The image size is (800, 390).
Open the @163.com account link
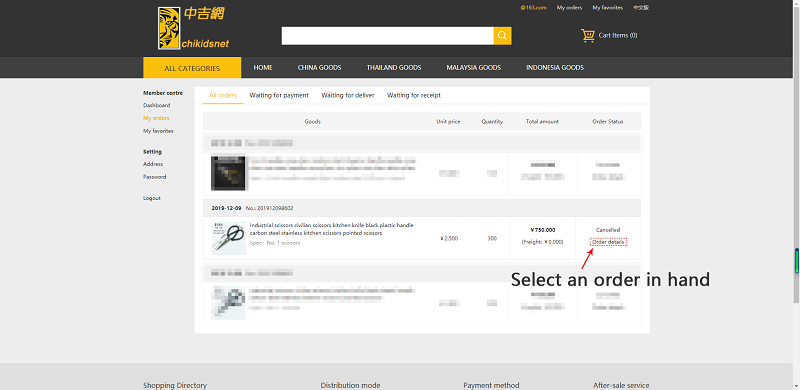[533, 8]
